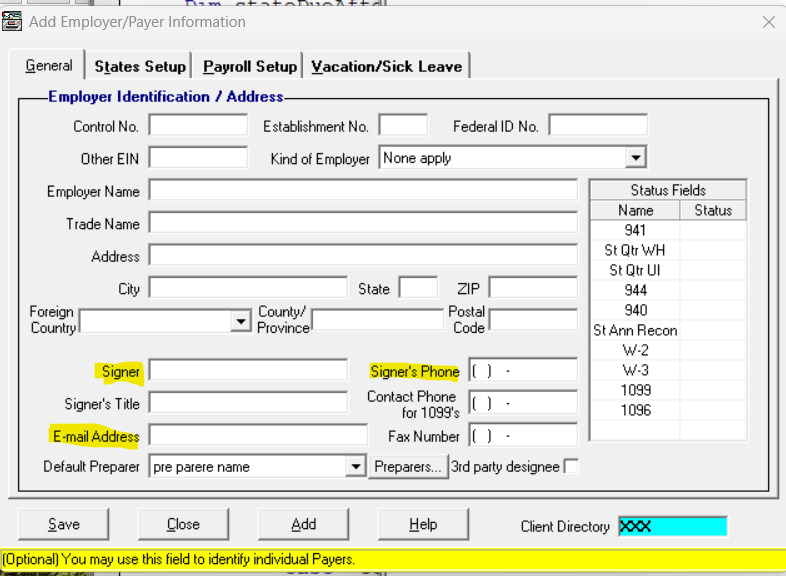Click the Postal Code field
This screenshot has height=576, width=786.
tap(533, 320)
